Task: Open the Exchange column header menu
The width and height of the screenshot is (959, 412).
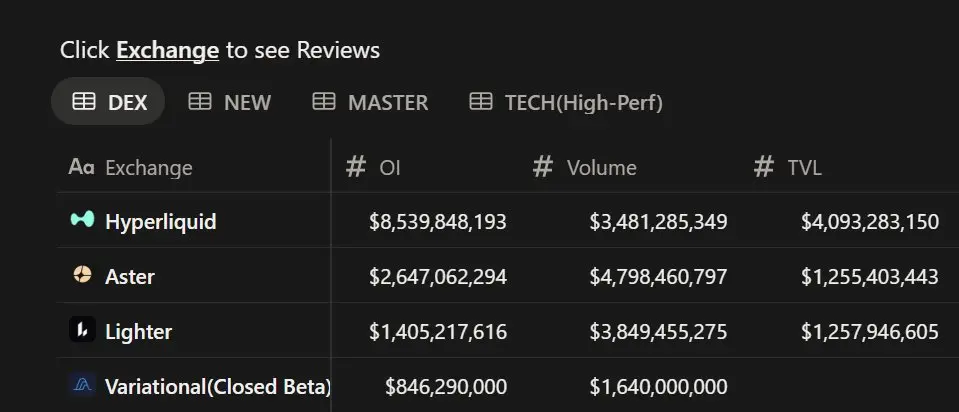Action: point(194,167)
